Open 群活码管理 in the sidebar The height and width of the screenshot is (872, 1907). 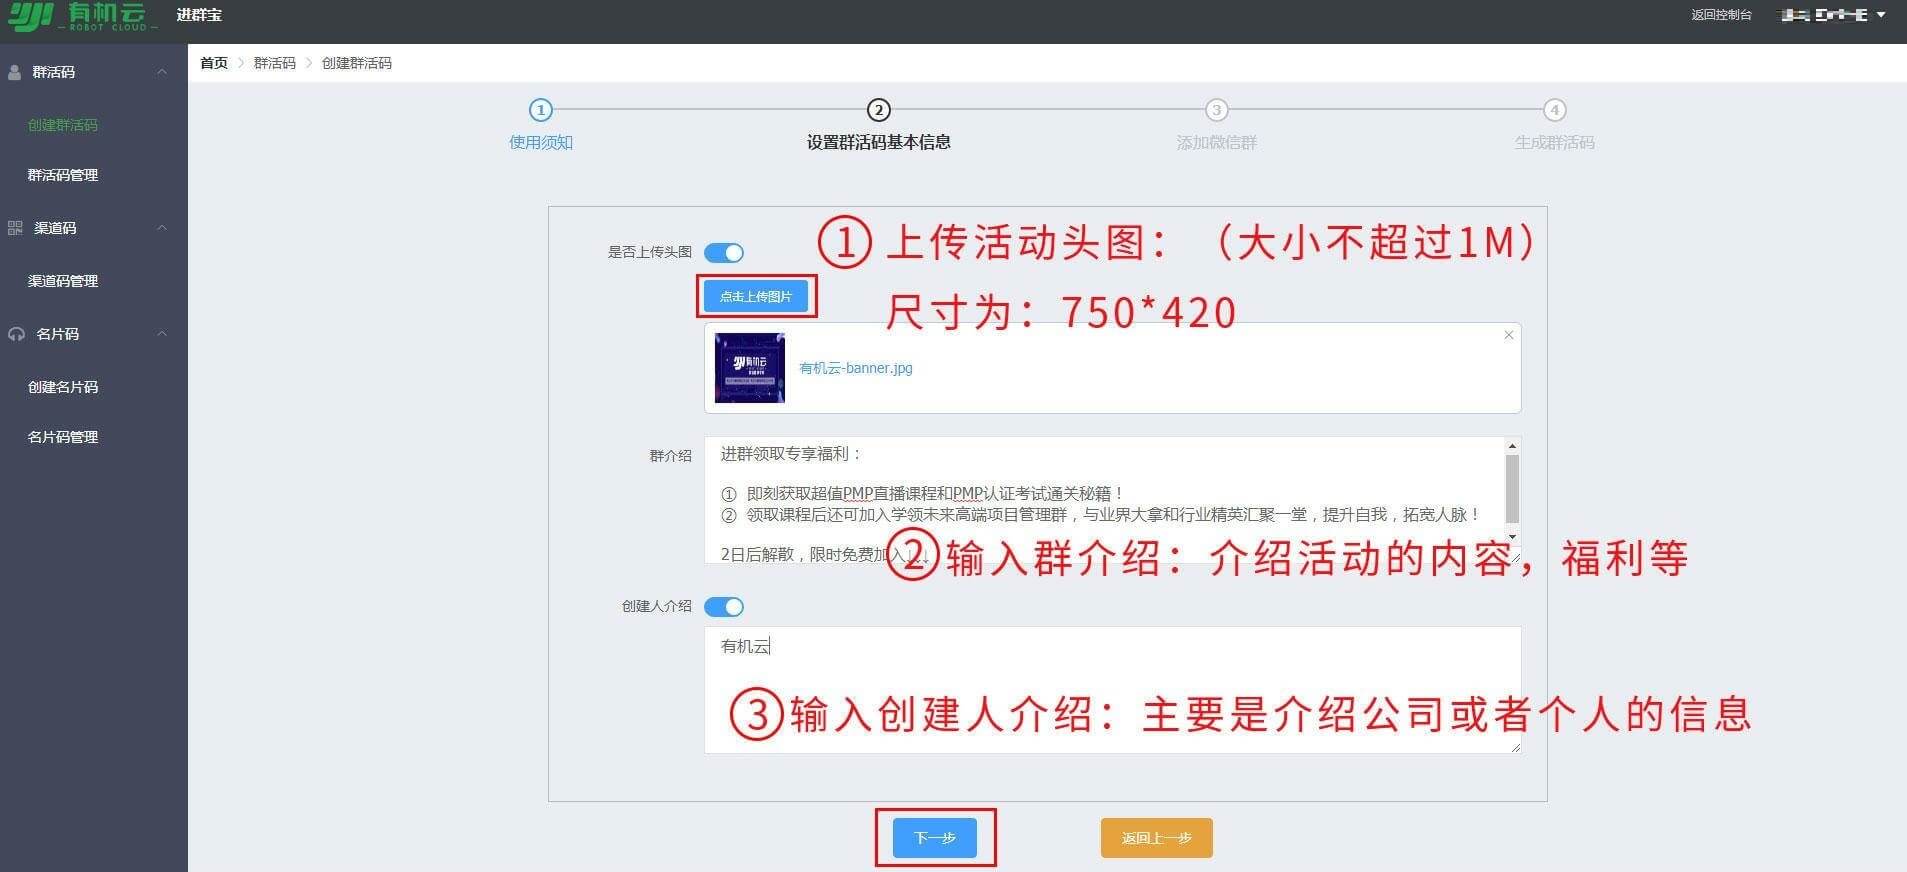(x=63, y=175)
